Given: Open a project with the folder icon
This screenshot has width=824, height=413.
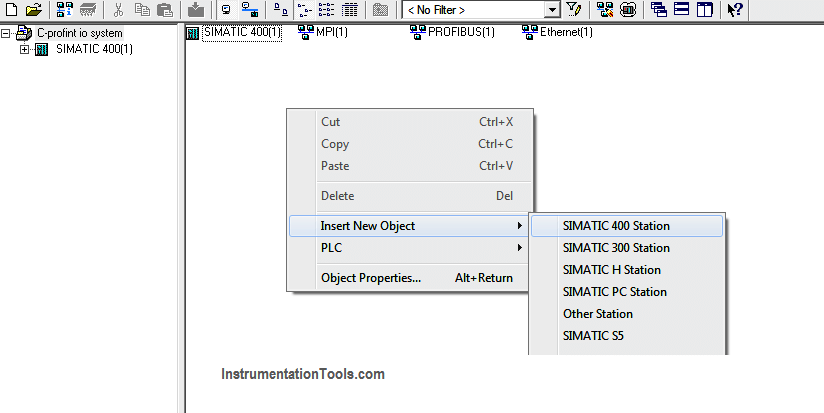Looking at the screenshot, I should [x=34, y=9].
